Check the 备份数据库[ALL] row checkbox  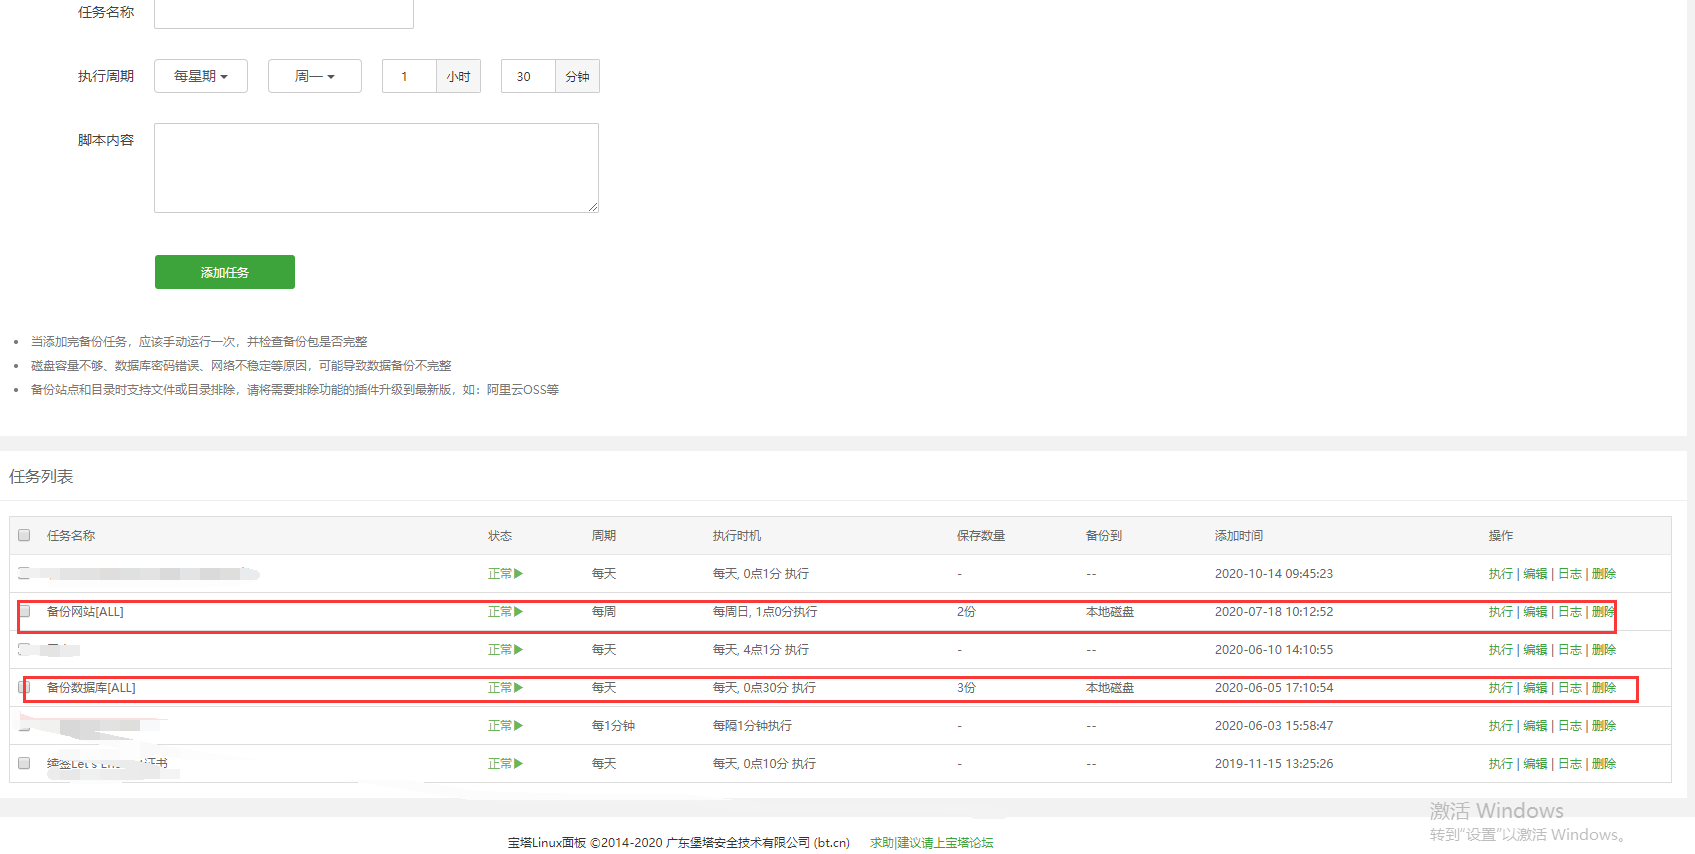(24, 687)
